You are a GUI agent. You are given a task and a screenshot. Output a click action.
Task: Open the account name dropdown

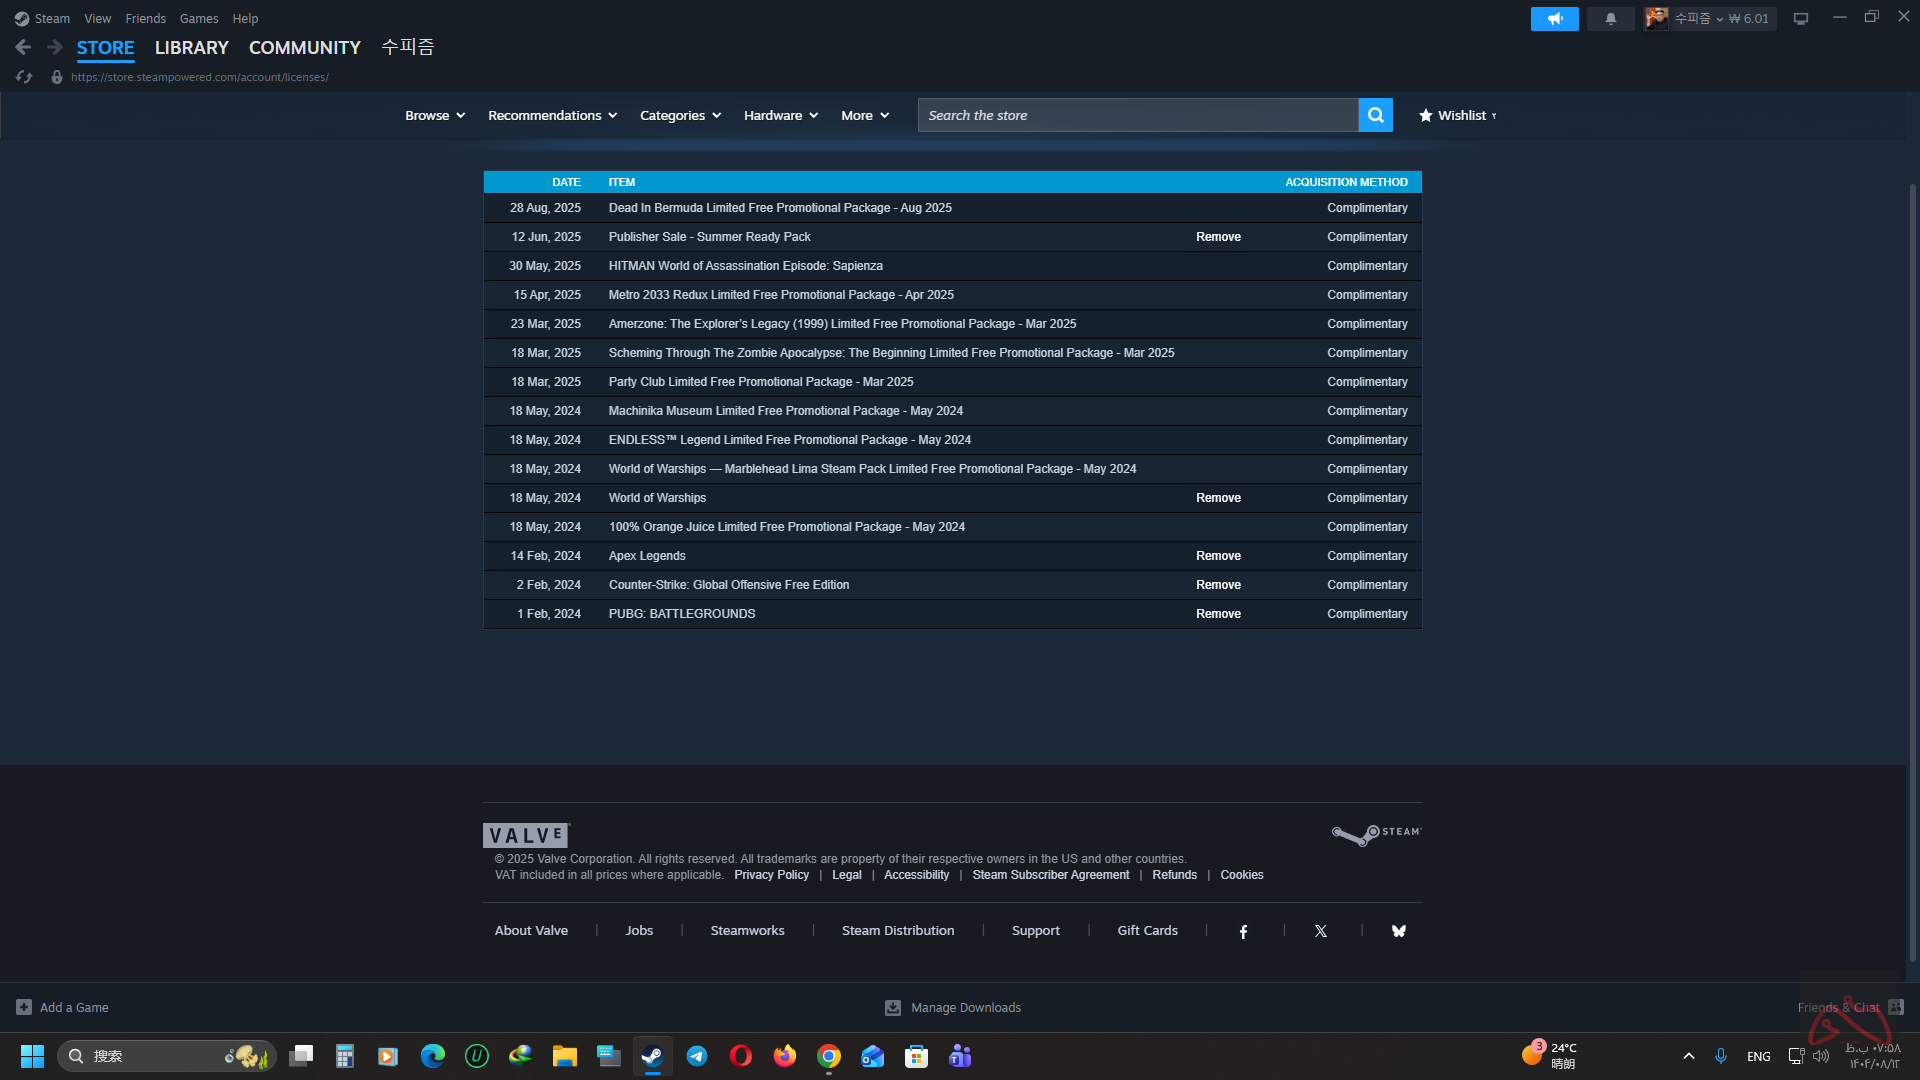click(x=1697, y=19)
